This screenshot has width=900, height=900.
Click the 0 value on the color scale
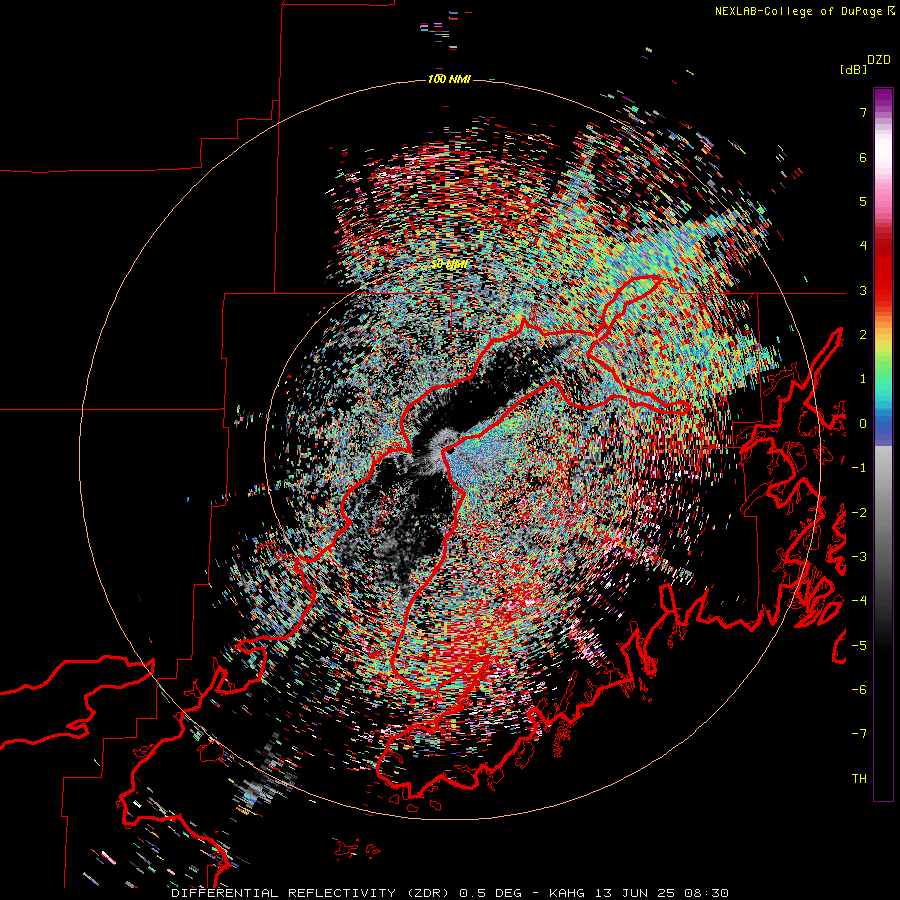[x=863, y=424]
